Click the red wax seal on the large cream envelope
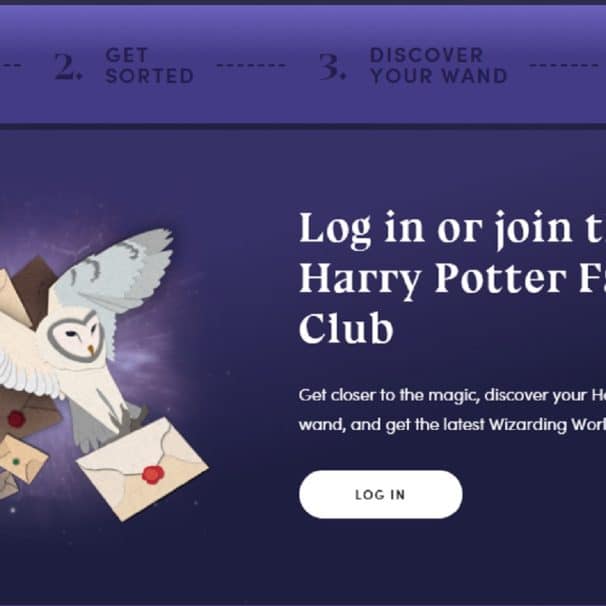 [x=153, y=475]
